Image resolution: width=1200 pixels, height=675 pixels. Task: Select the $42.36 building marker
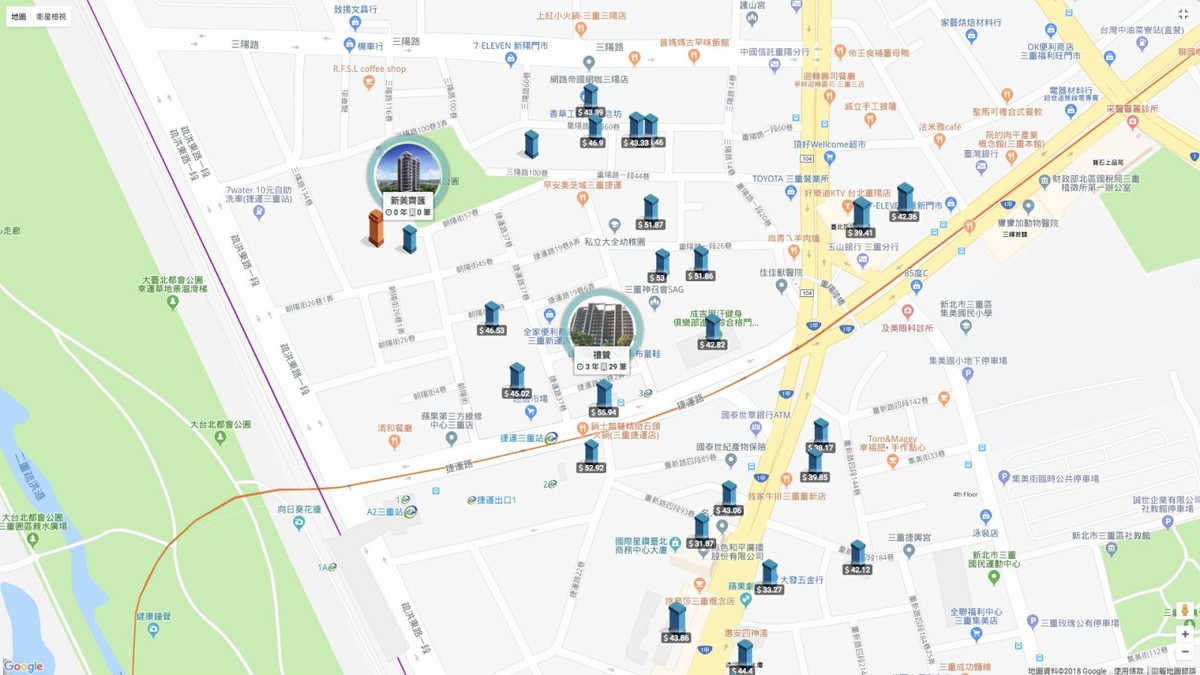(x=904, y=203)
